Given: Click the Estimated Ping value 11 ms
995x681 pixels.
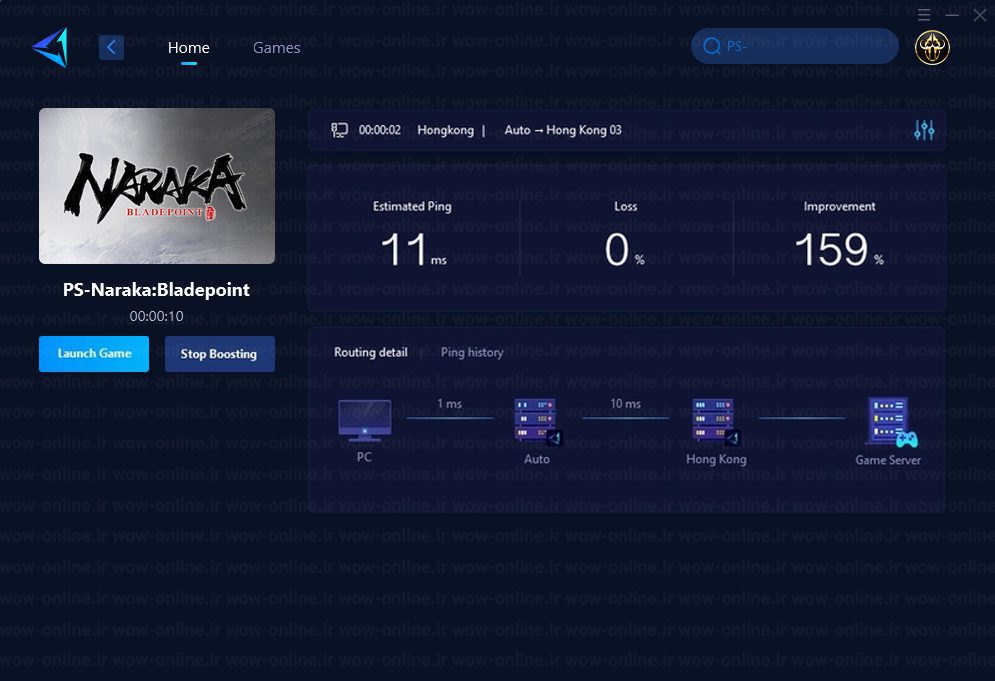Looking at the screenshot, I should tap(413, 249).
